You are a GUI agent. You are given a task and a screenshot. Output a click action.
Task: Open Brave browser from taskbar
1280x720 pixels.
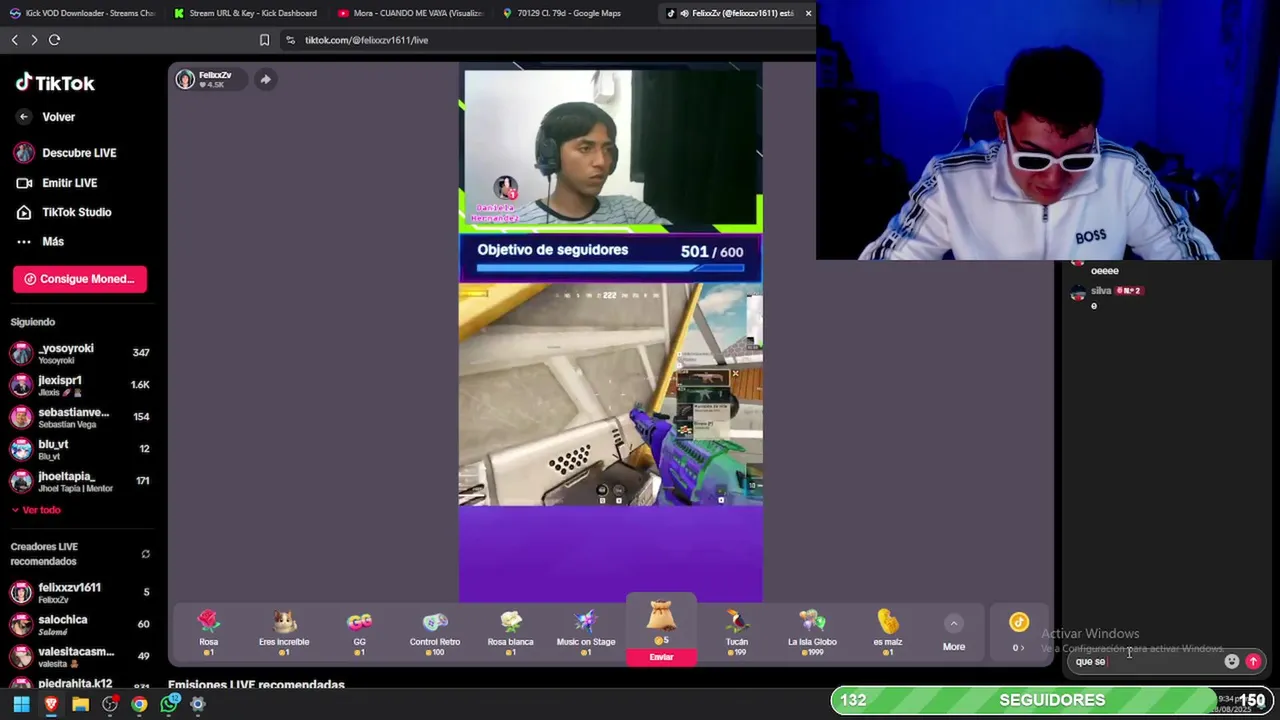pos(51,704)
